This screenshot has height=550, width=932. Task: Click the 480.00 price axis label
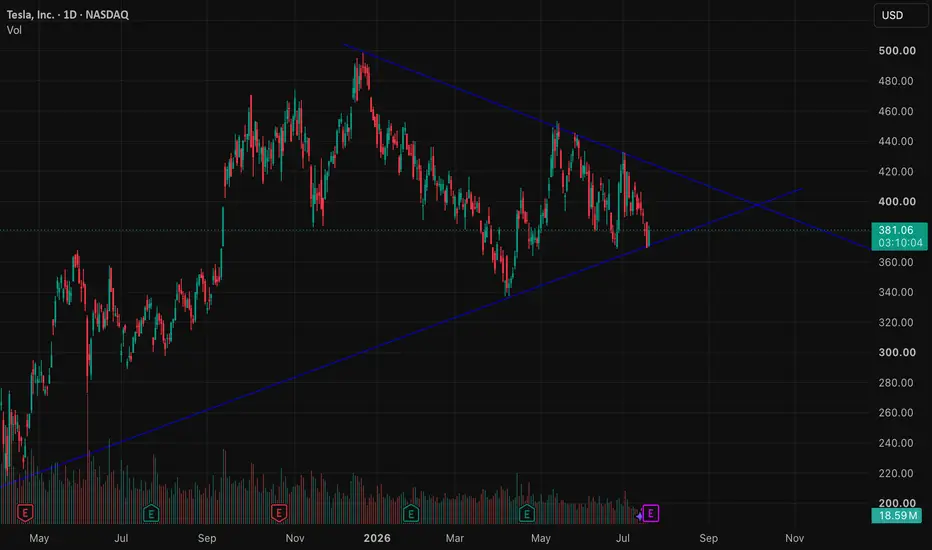pyautogui.click(x=896, y=81)
